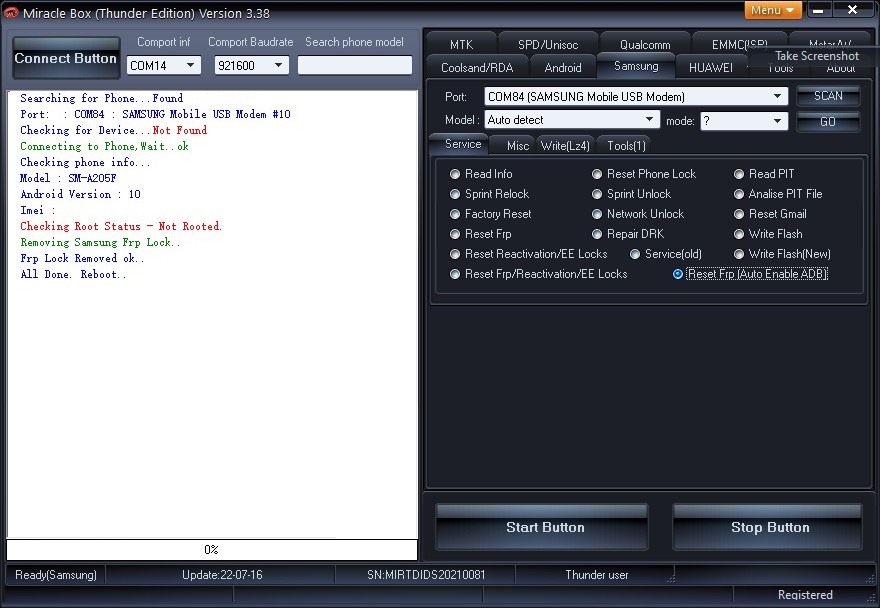Click the Update:22-07-16 status text
Viewport: 880px width, 608px height.
pos(222,575)
